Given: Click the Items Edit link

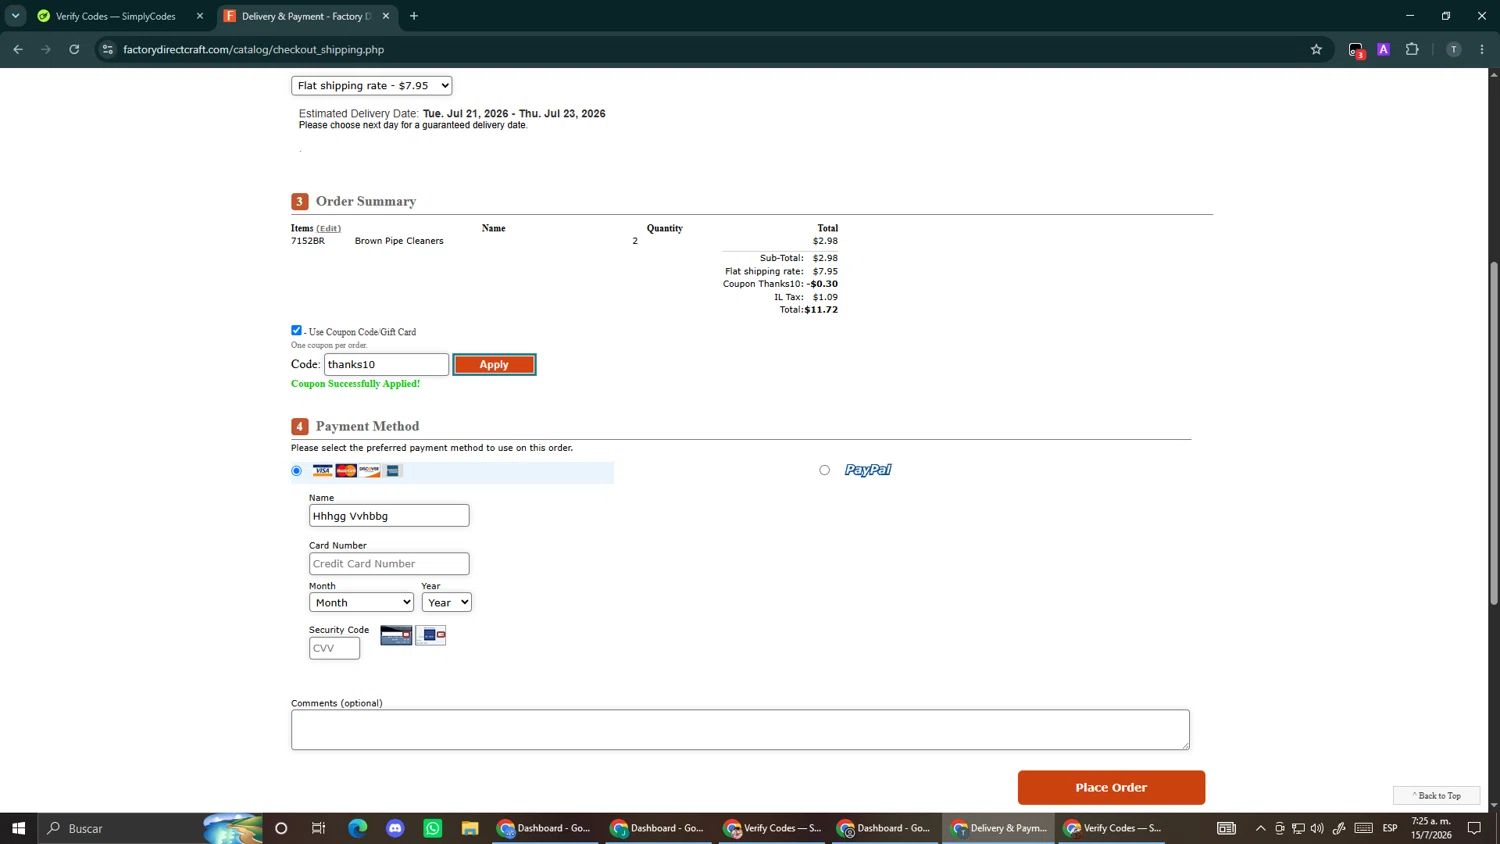Looking at the screenshot, I should (328, 229).
